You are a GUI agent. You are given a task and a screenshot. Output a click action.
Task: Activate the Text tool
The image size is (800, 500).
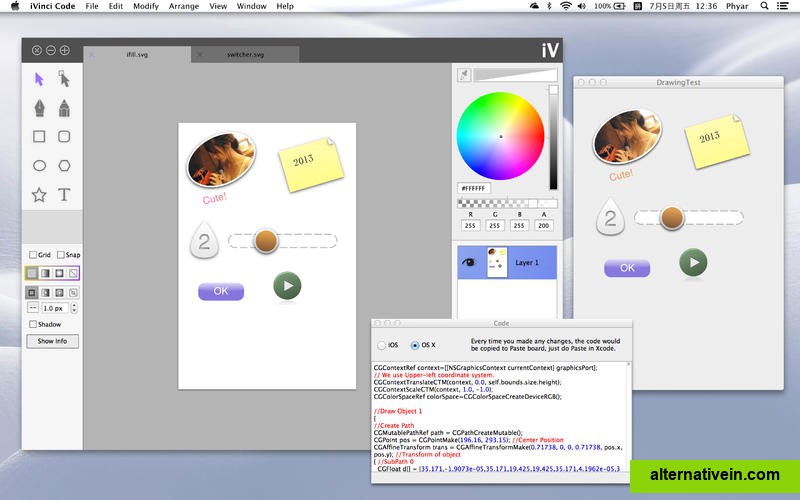64,195
